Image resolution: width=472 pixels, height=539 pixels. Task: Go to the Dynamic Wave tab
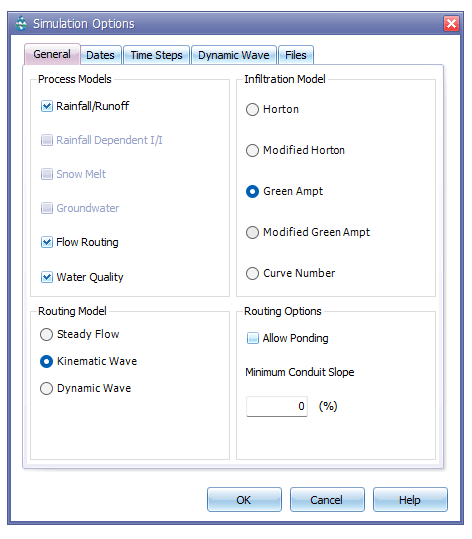pyautogui.click(x=234, y=55)
